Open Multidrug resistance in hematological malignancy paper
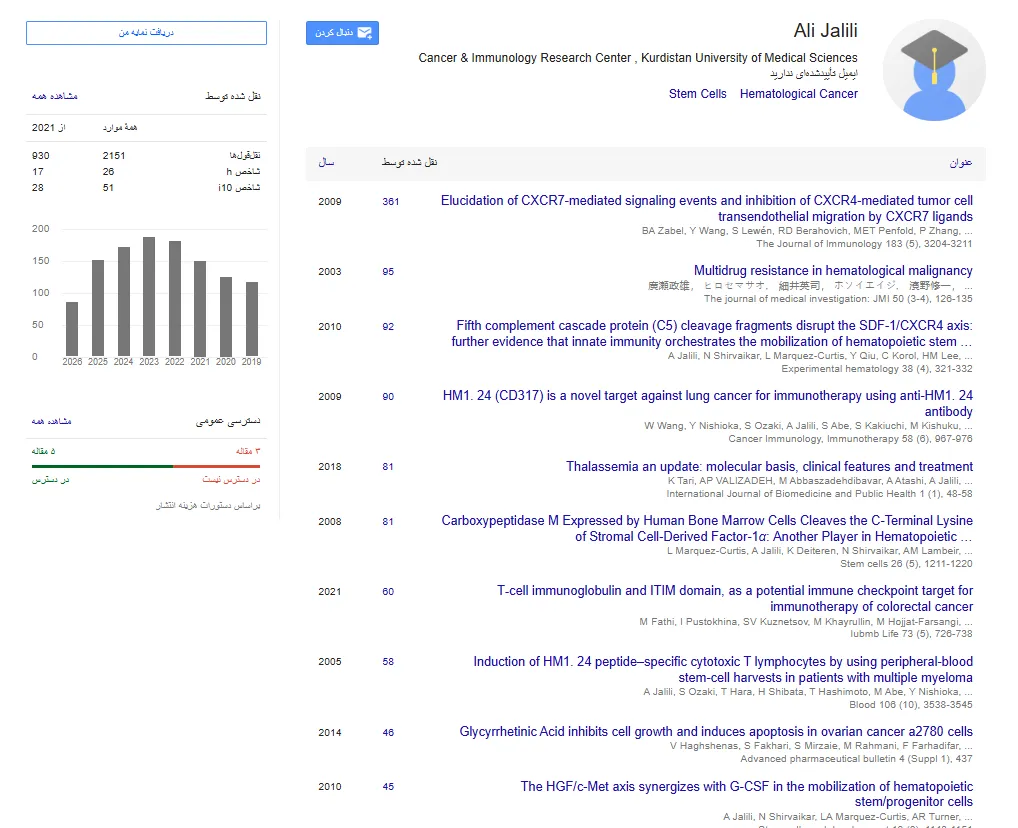1018x828 pixels. click(x=833, y=270)
